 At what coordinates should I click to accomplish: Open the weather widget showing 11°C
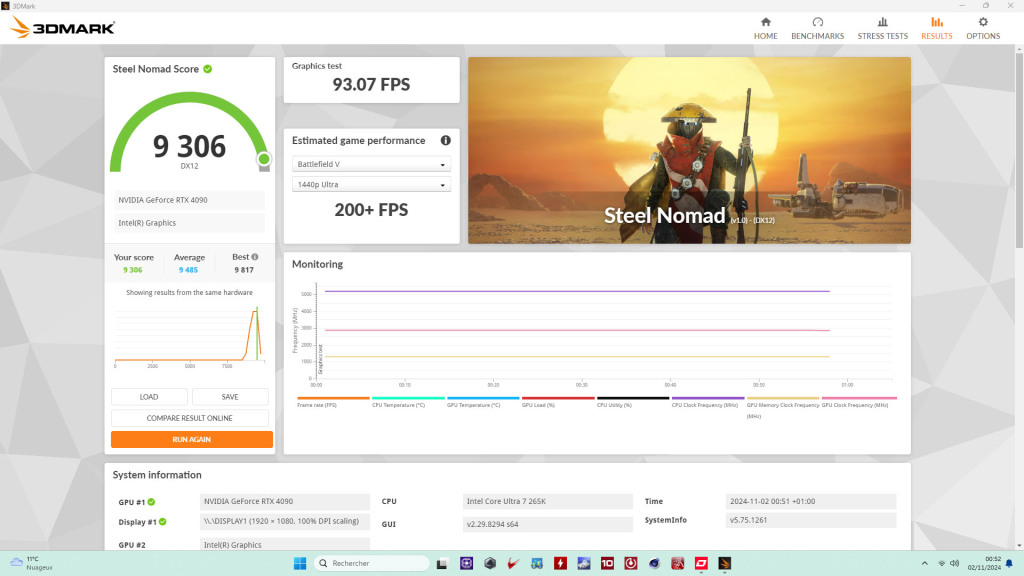(31, 563)
